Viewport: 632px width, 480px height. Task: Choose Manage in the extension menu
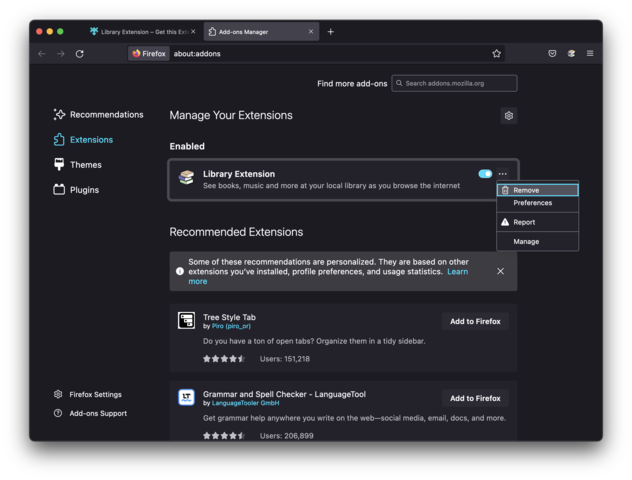click(538, 241)
